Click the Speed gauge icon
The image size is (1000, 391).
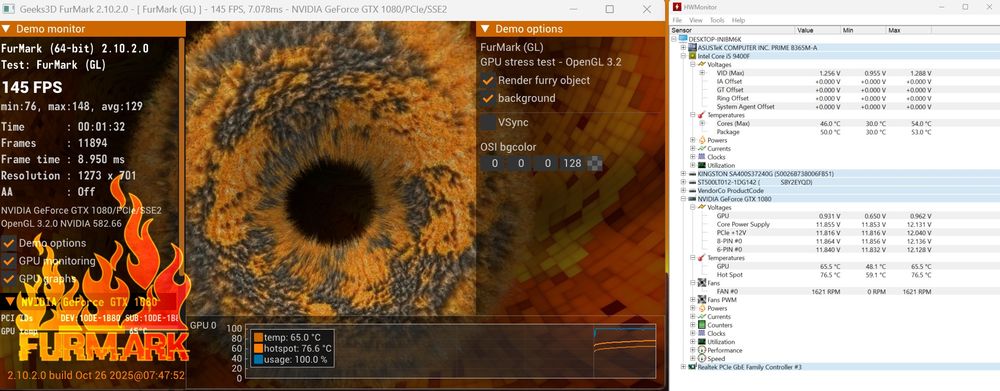point(702,358)
